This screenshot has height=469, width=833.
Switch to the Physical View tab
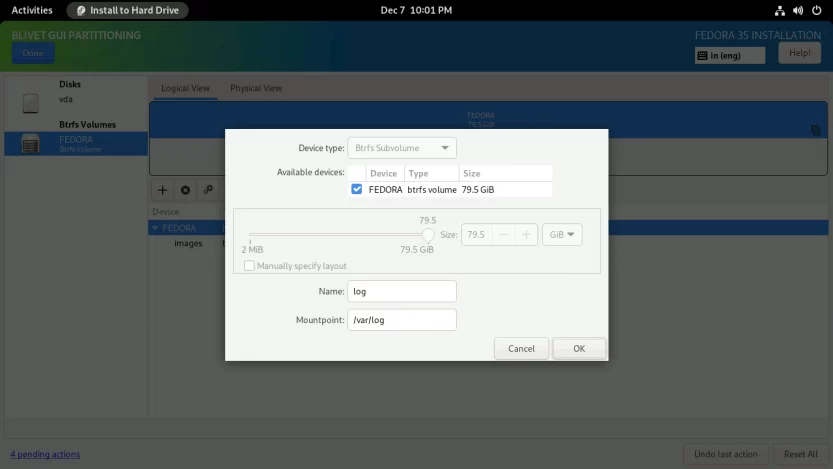[x=256, y=88]
